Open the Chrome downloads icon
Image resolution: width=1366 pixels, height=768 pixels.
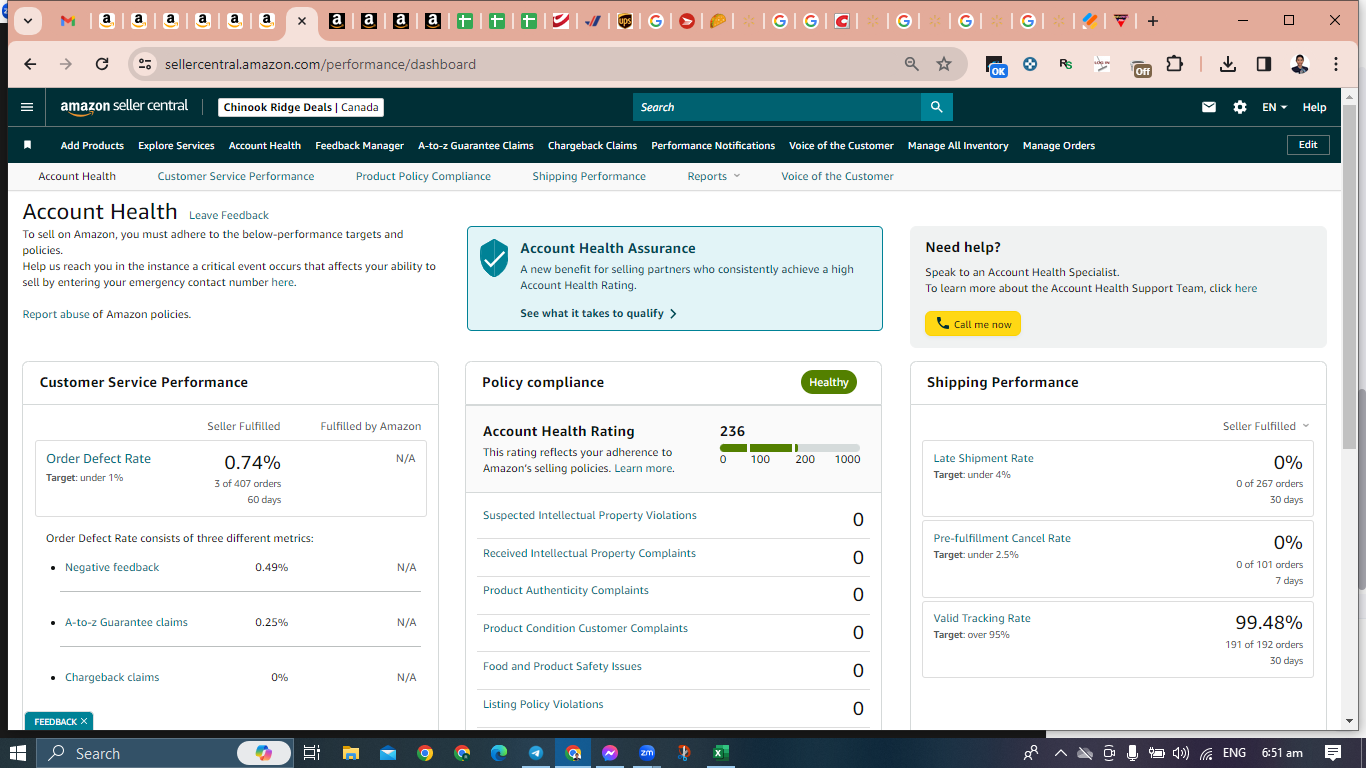point(1228,64)
